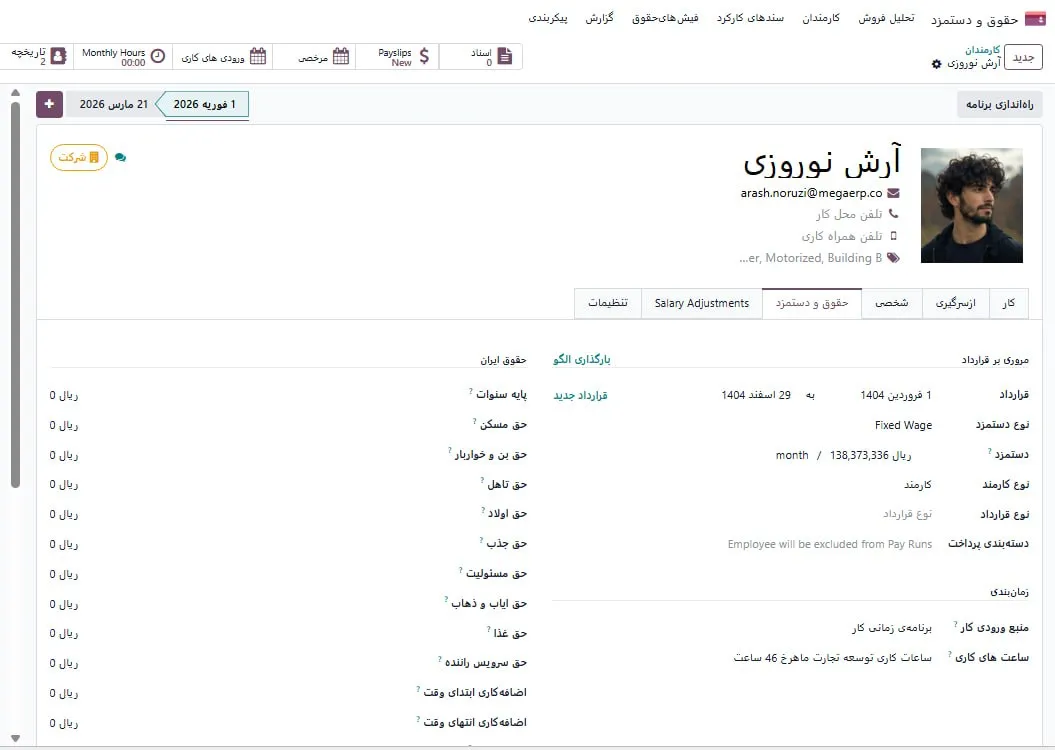Image resolution: width=1055 pixels, height=750 pixels.
Task: Switch to the شخصی tab
Action: tap(892, 303)
